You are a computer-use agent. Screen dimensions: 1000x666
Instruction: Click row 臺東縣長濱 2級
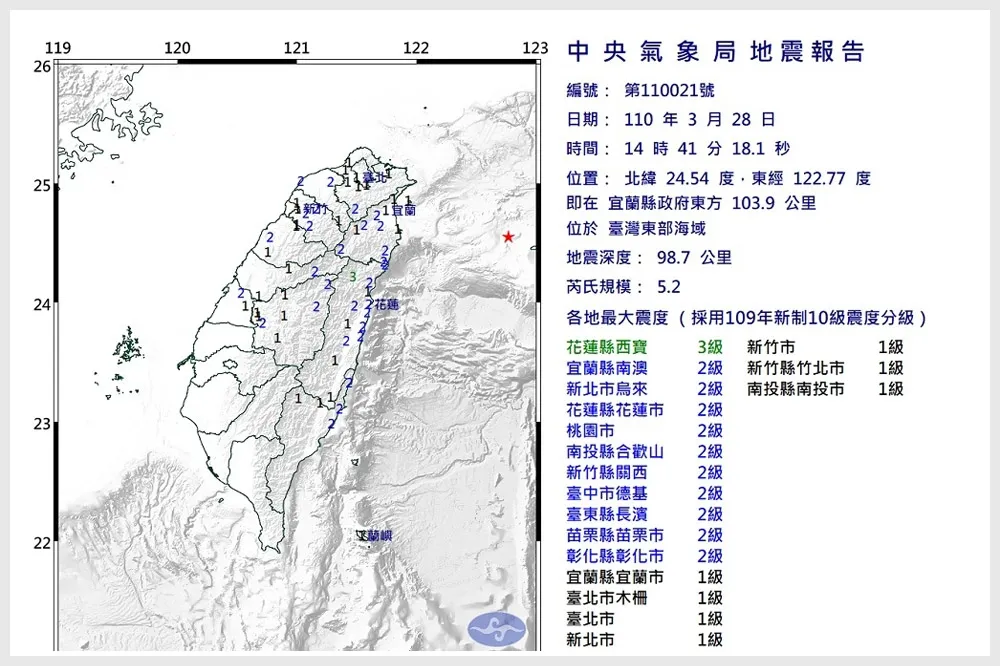tap(644, 514)
